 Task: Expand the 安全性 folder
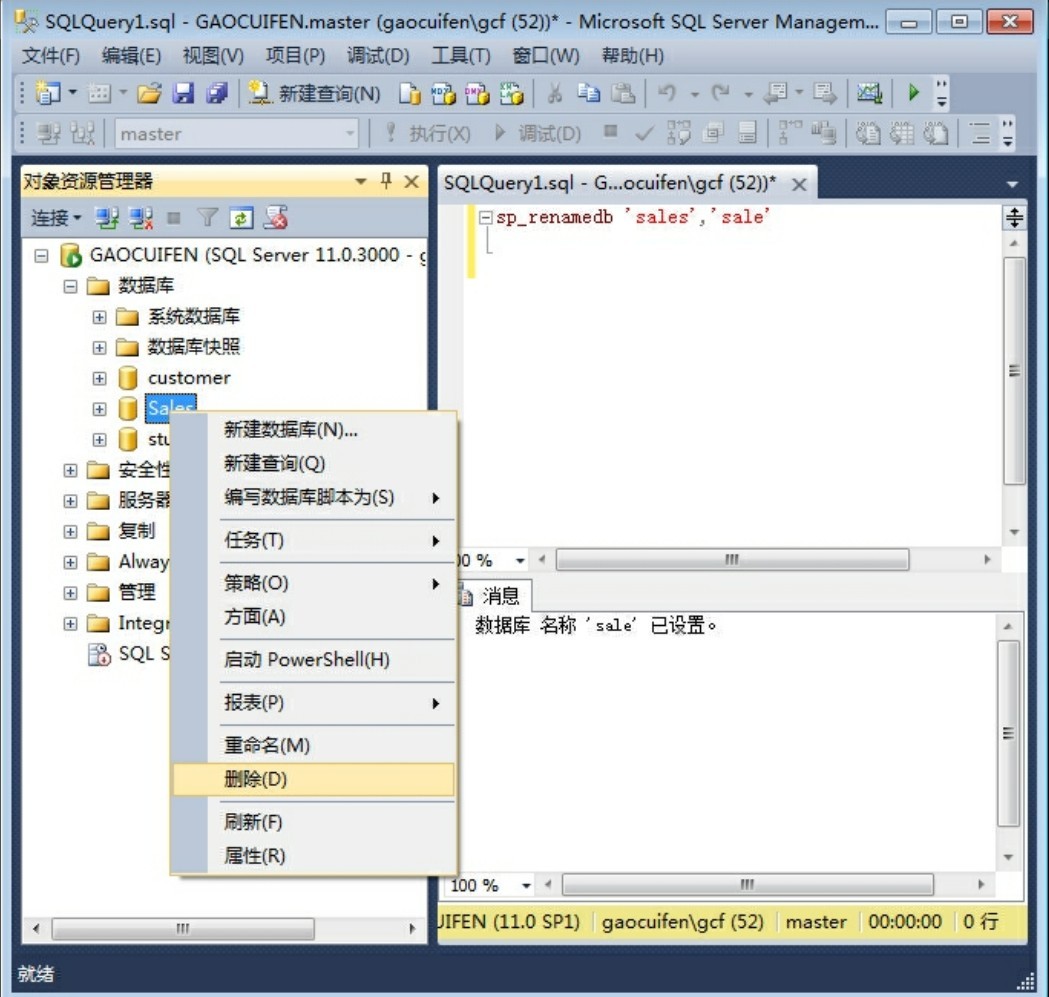70,470
